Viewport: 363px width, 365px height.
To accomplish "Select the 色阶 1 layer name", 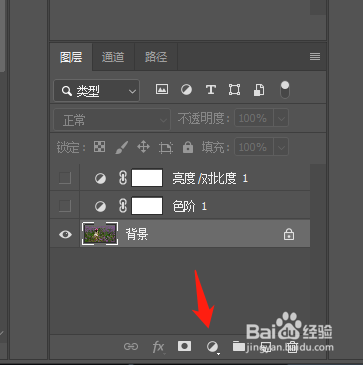I will 189,207.
